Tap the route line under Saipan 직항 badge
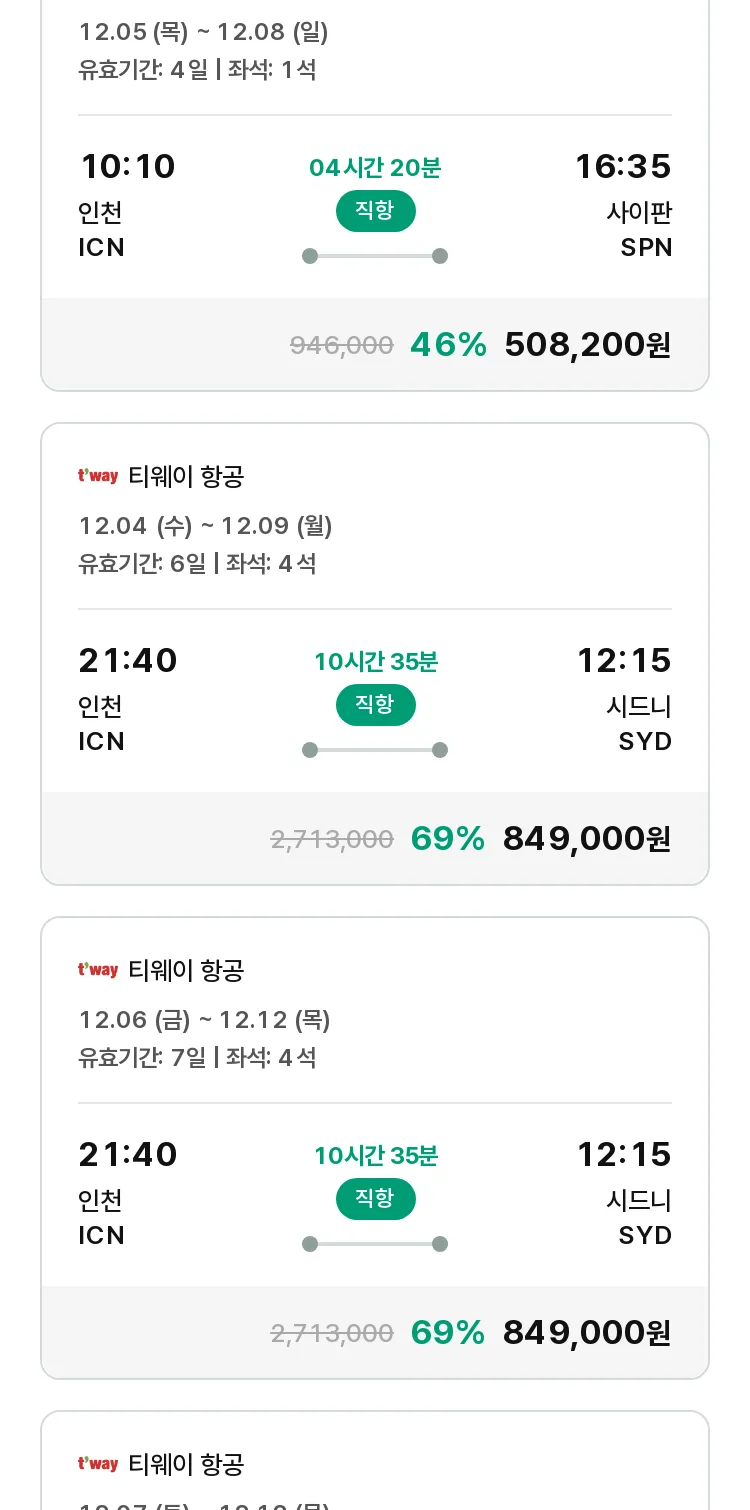 click(x=375, y=256)
